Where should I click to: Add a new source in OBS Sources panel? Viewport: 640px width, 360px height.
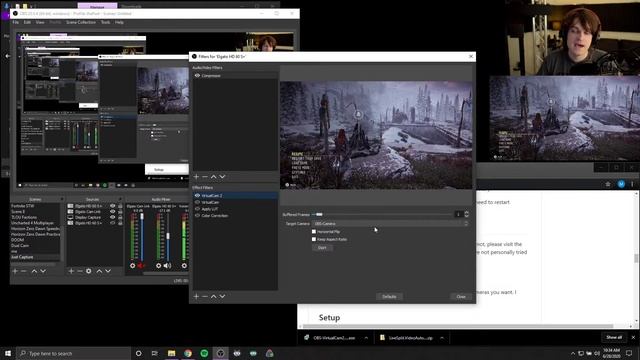pos(71,271)
